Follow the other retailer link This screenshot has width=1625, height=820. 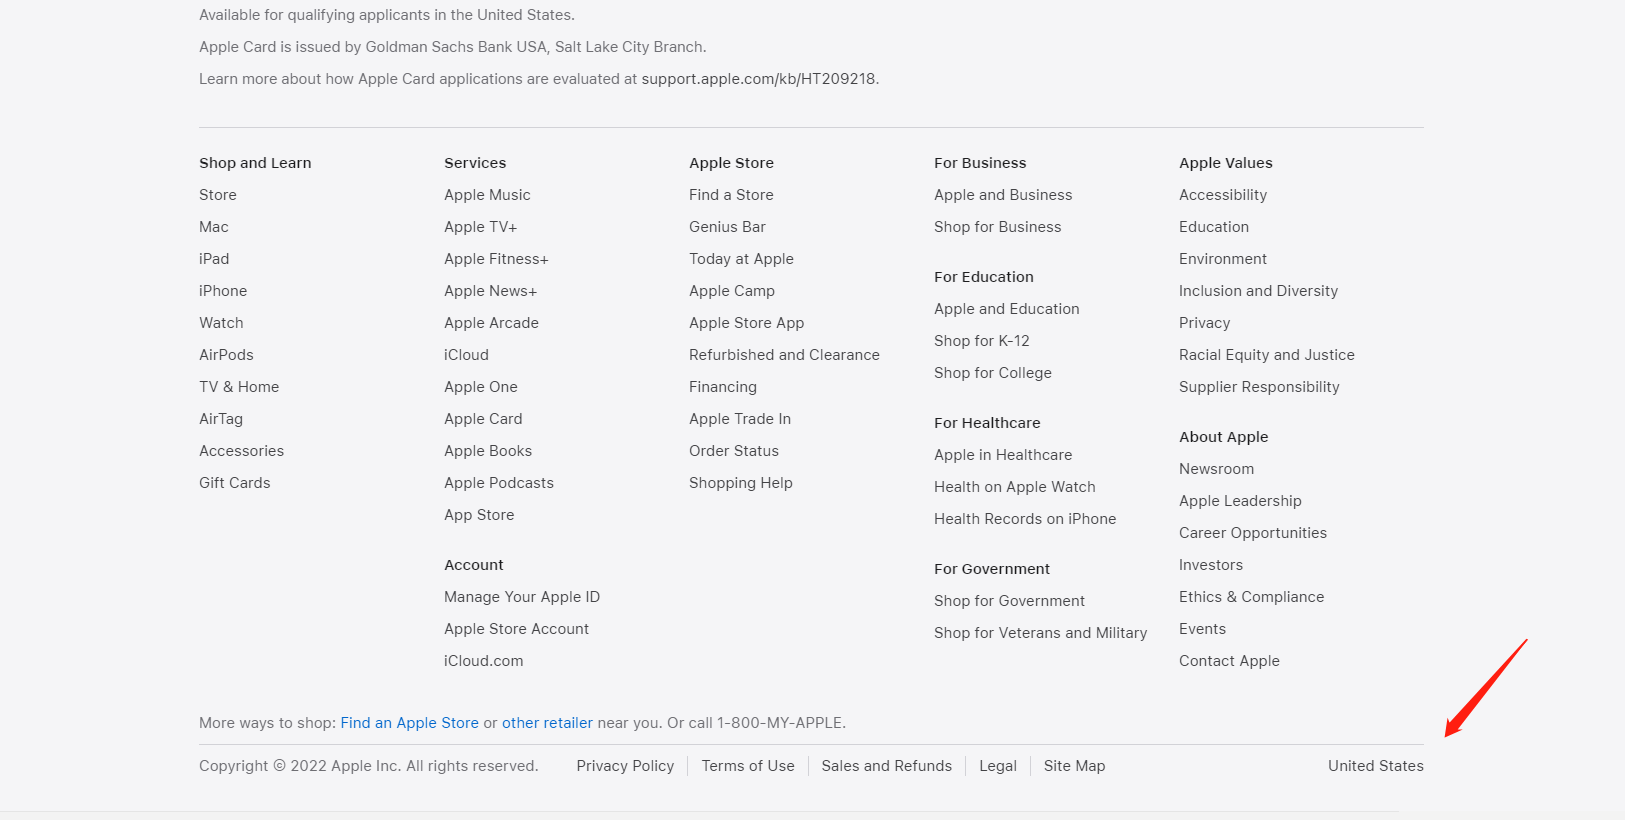(x=547, y=723)
